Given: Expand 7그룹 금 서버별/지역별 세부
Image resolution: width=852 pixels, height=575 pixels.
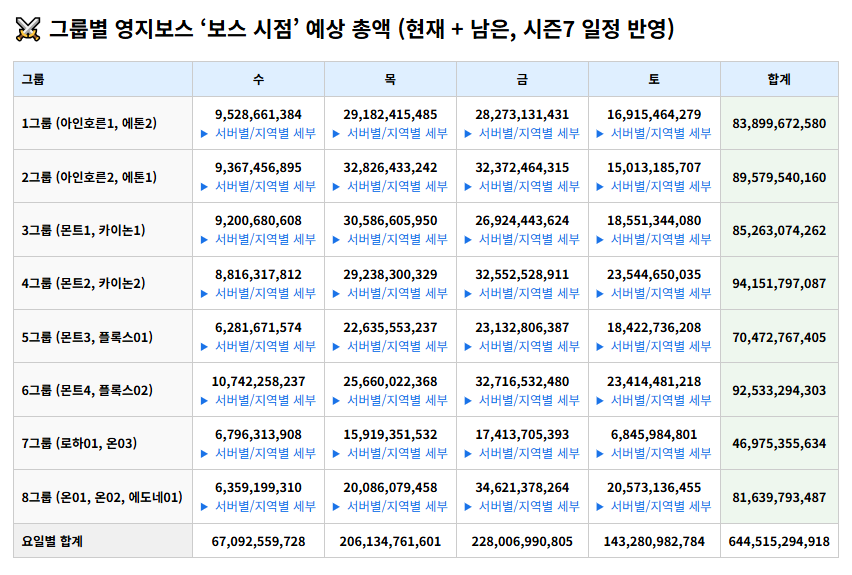Looking at the screenshot, I should point(522,453).
